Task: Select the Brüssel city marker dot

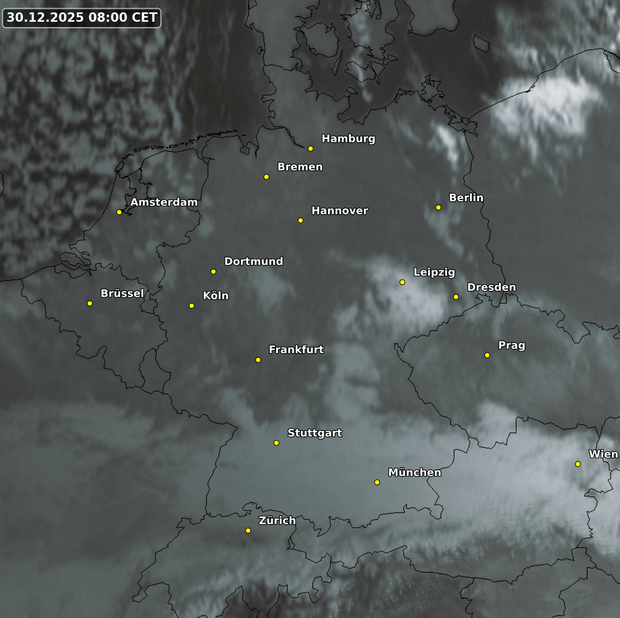Action: [x=90, y=303]
